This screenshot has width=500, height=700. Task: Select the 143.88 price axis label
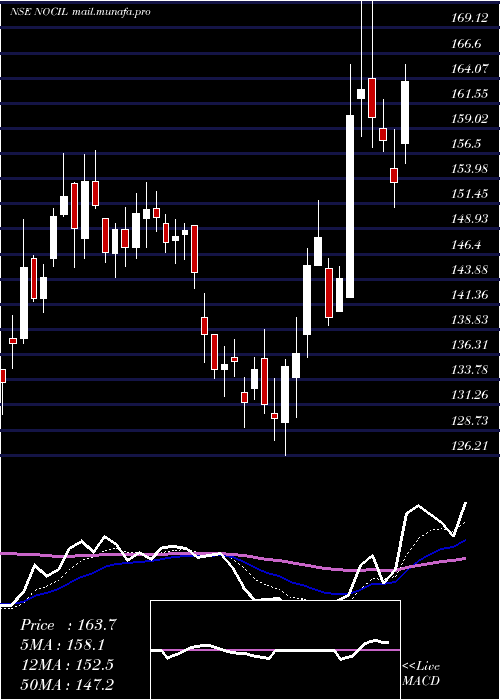470,269
